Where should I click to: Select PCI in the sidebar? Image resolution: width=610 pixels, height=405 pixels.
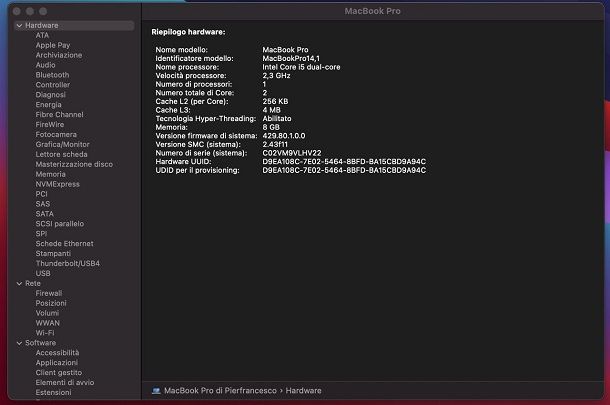[42, 194]
